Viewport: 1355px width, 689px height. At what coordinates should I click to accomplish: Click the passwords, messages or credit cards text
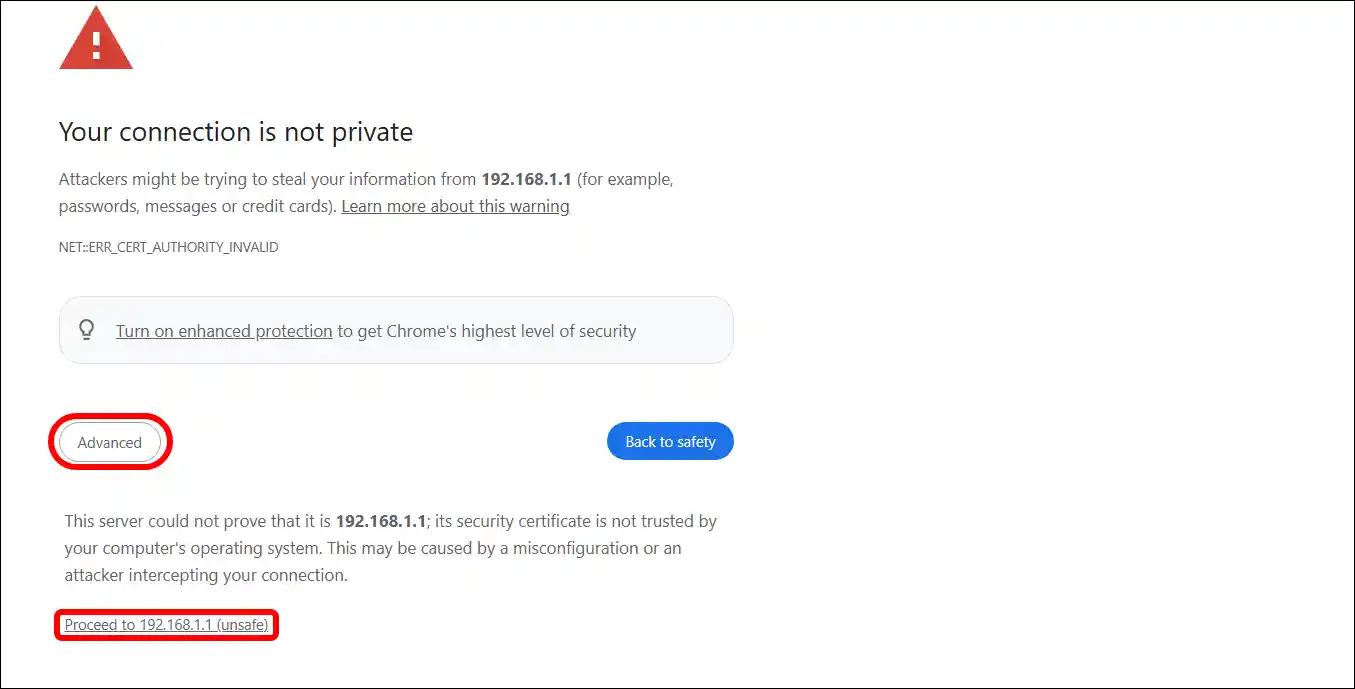195,205
